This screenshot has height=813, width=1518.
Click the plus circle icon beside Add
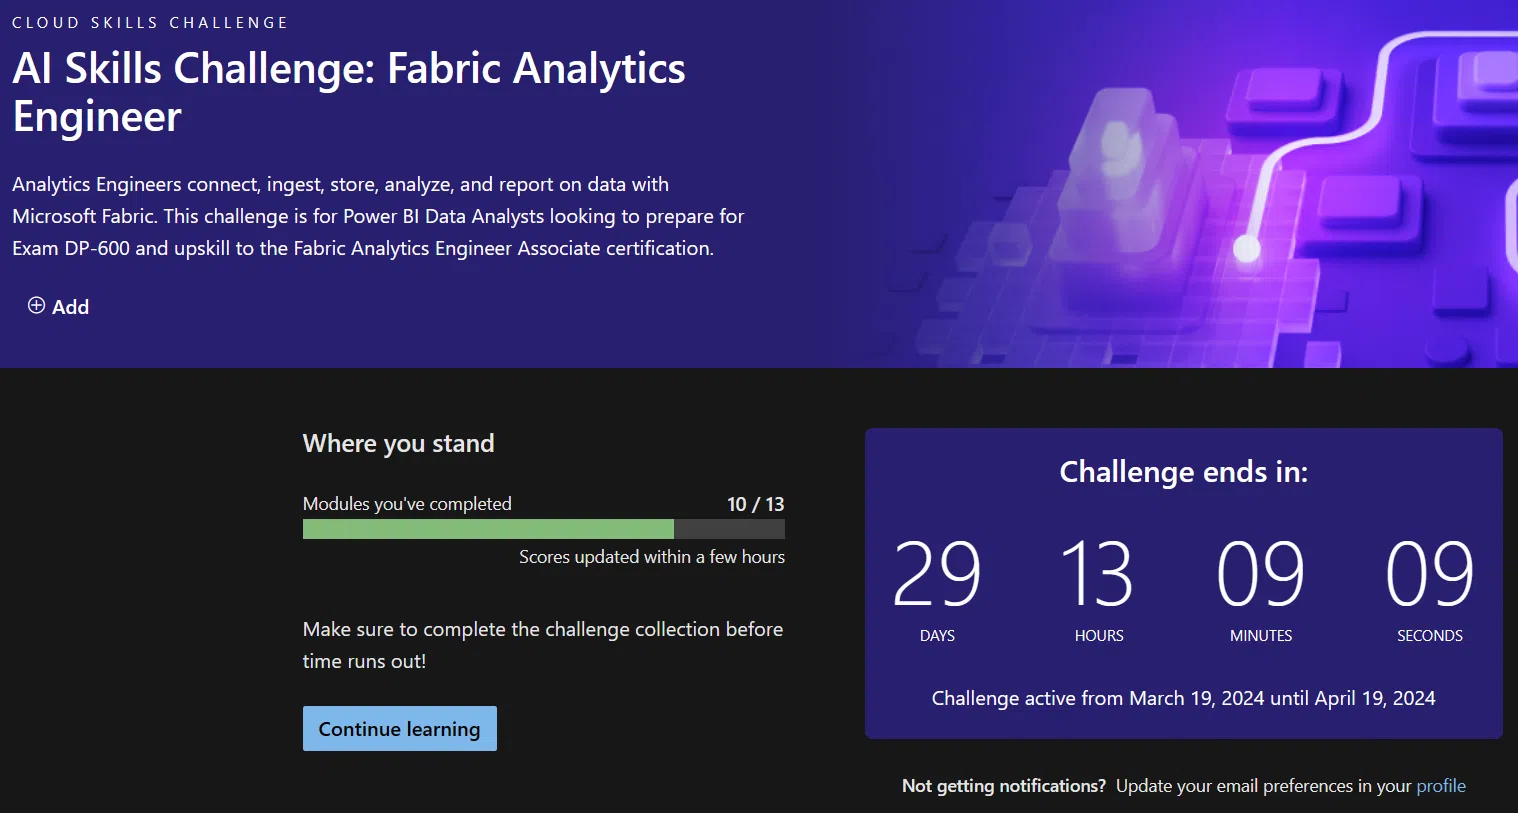coord(36,306)
